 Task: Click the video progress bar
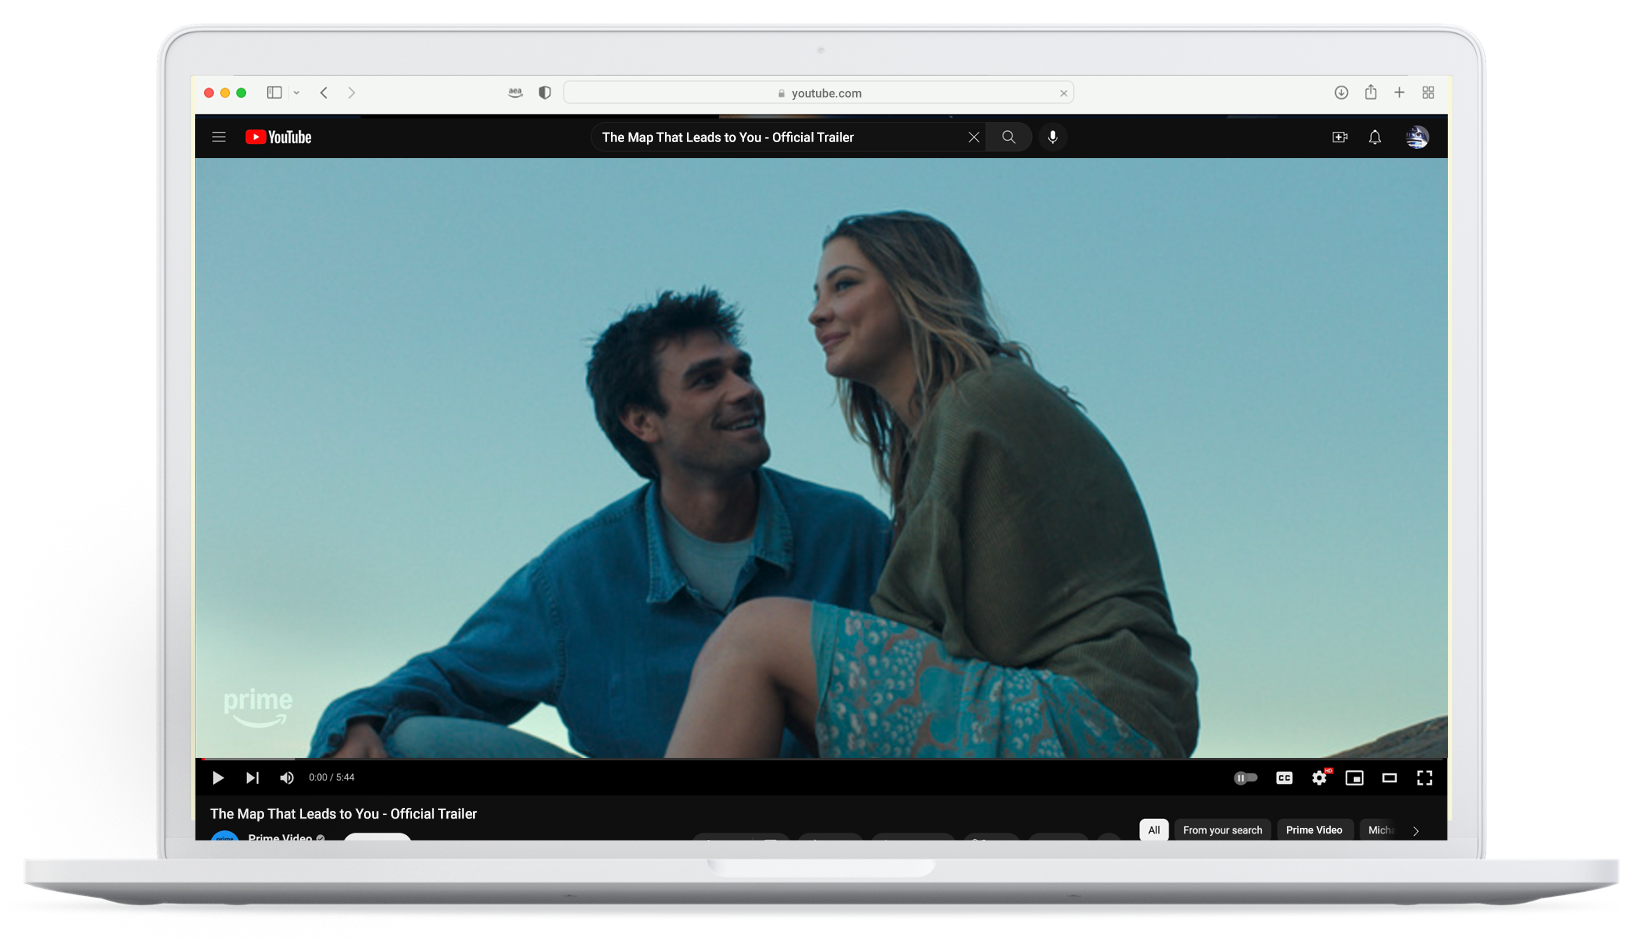point(821,759)
